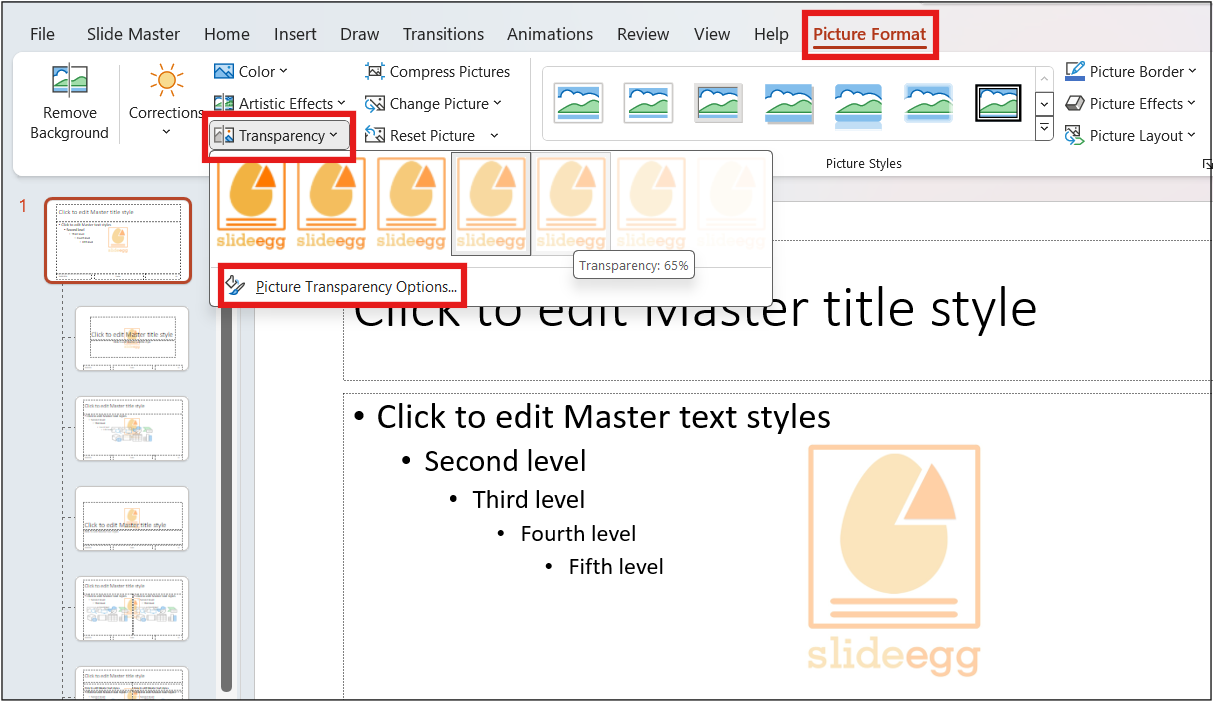Click the Change Picture command
The height and width of the screenshot is (701, 1213).
point(433,103)
